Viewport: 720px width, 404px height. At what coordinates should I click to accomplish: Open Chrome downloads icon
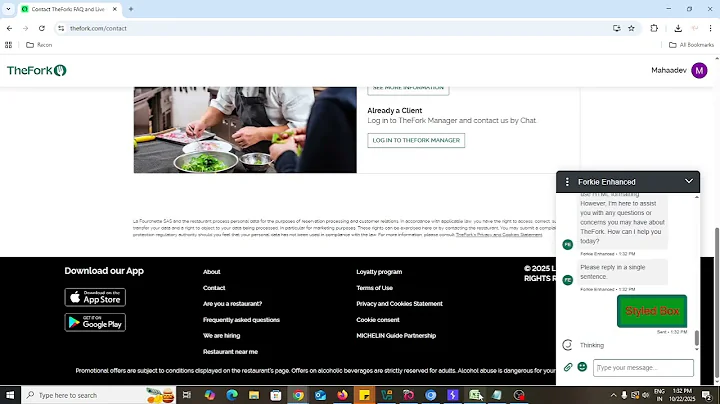pos(678,28)
